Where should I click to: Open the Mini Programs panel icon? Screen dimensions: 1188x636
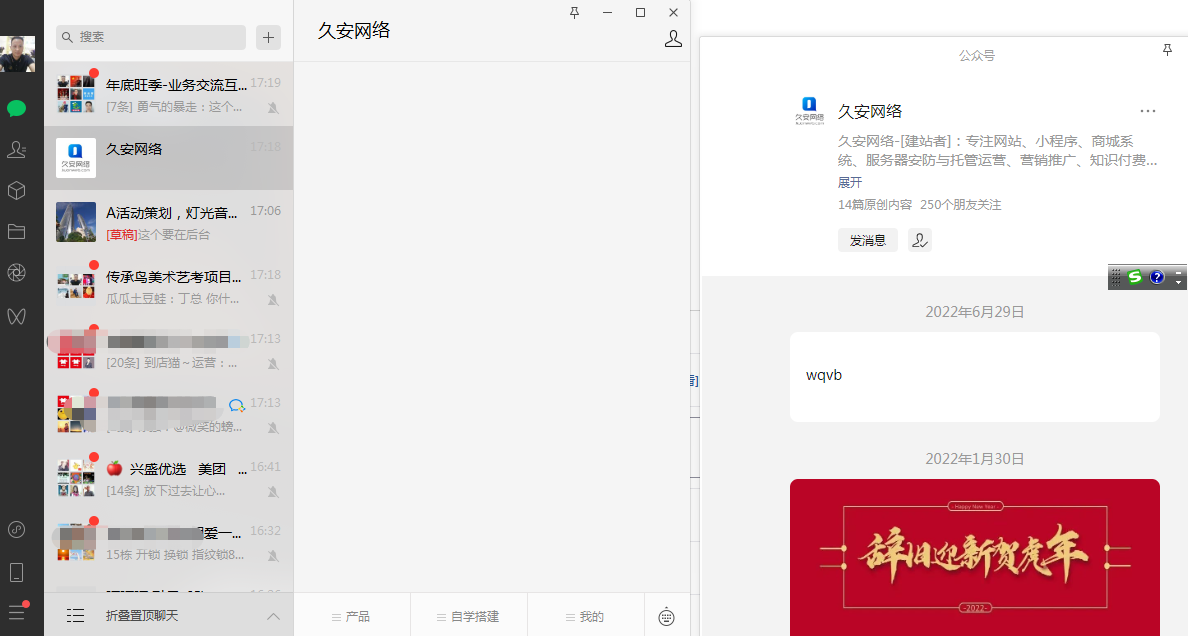pyautogui.click(x=17, y=530)
